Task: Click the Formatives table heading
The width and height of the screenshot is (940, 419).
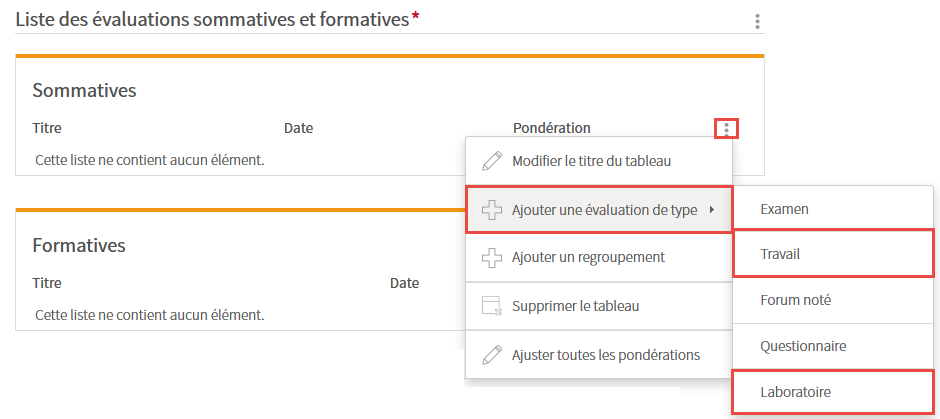Action: coord(79,245)
